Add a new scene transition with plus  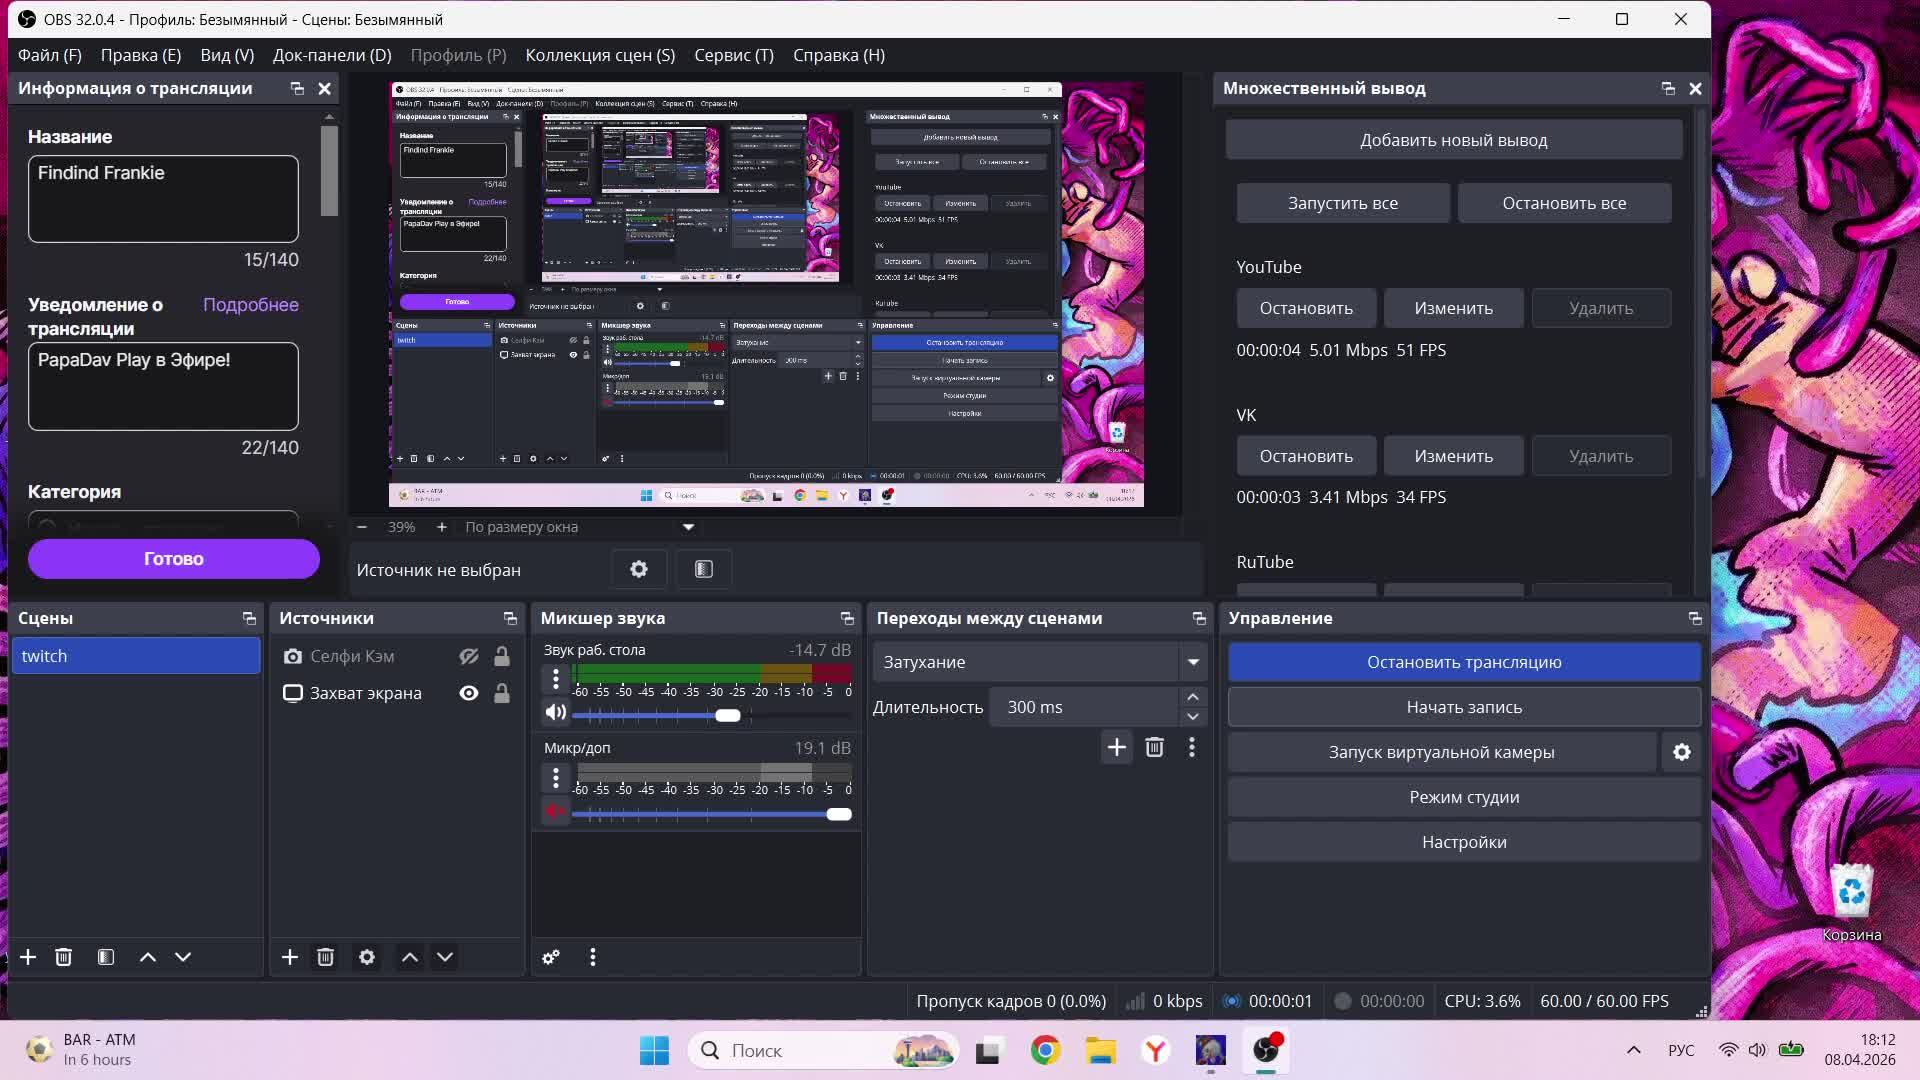[x=1116, y=747]
